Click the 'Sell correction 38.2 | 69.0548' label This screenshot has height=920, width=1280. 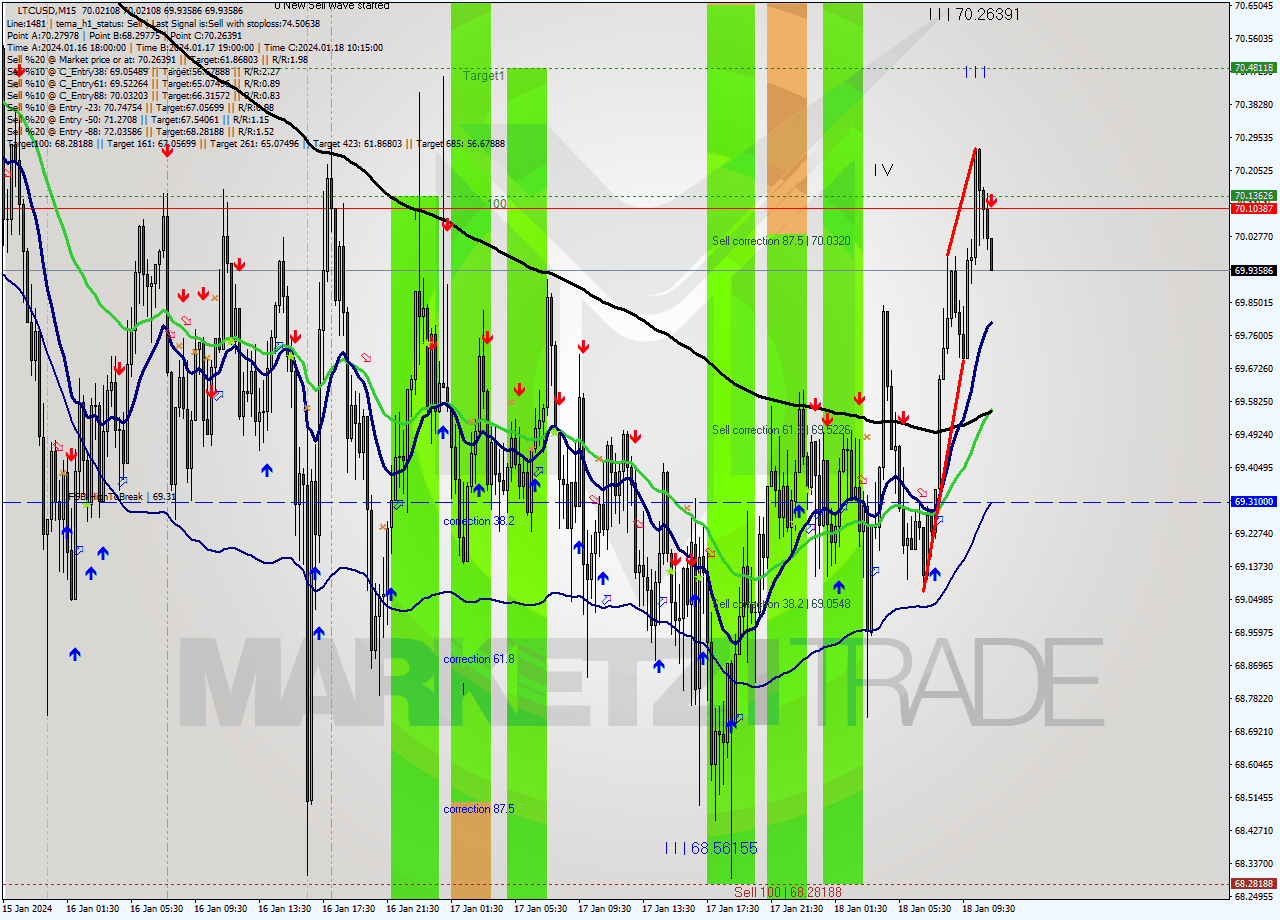781,604
